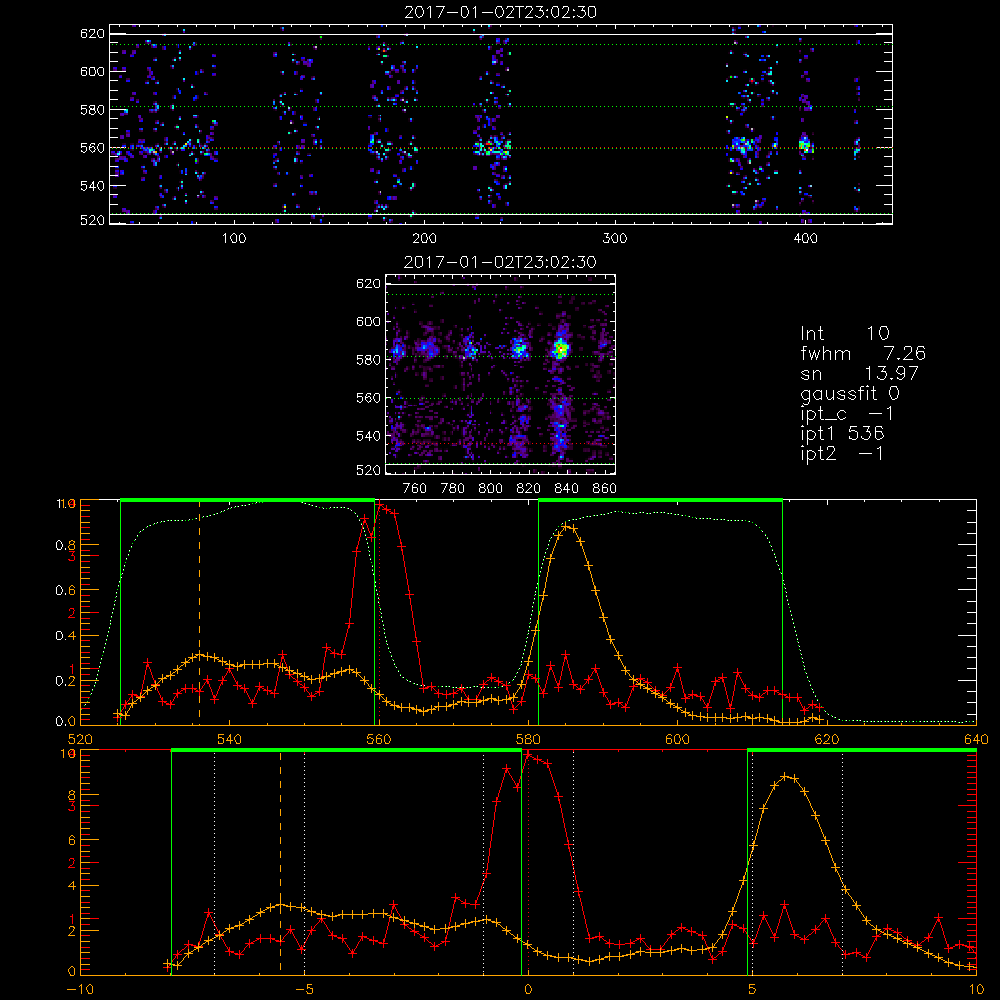Click y-axis label 560 of the top spectrogram
The height and width of the screenshot is (1000, 1000).
click(92, 148)
